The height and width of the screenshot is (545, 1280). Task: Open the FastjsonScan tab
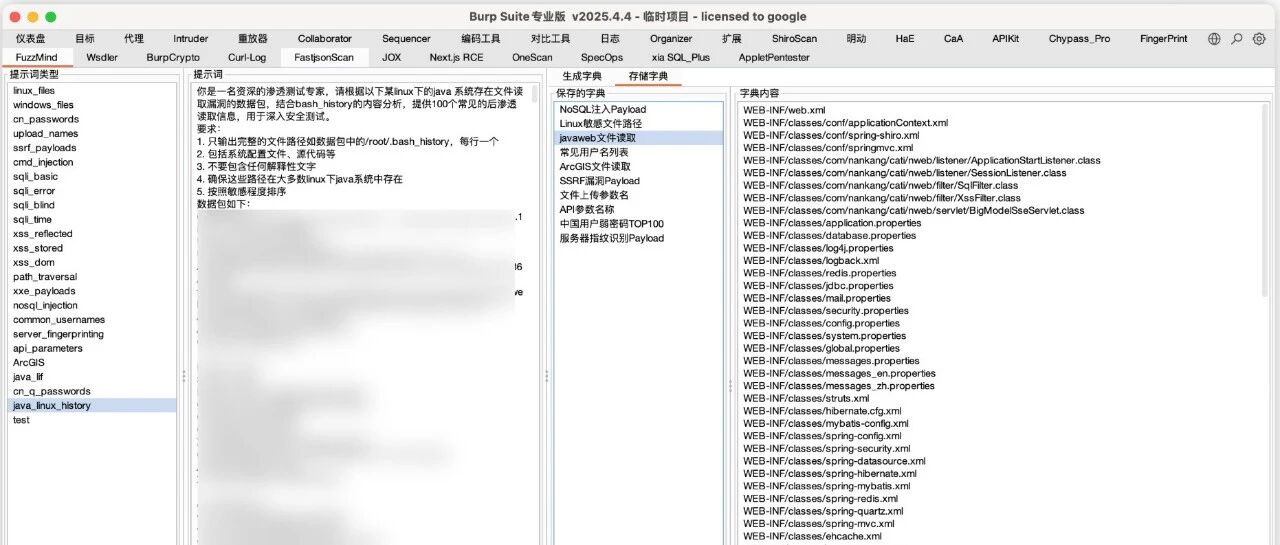(x=324, y=57)
